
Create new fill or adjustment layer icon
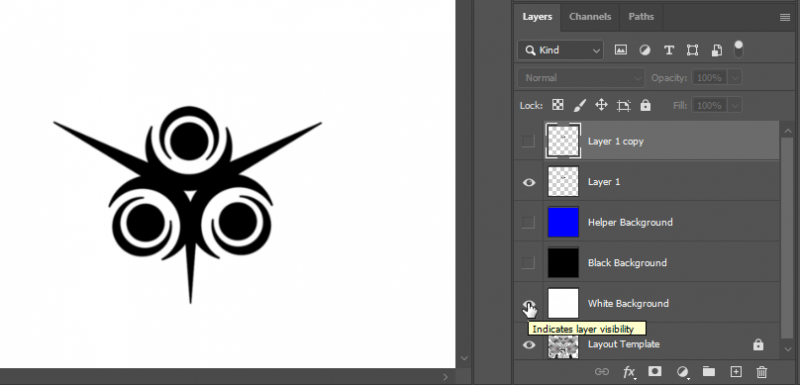click(682, 372)
